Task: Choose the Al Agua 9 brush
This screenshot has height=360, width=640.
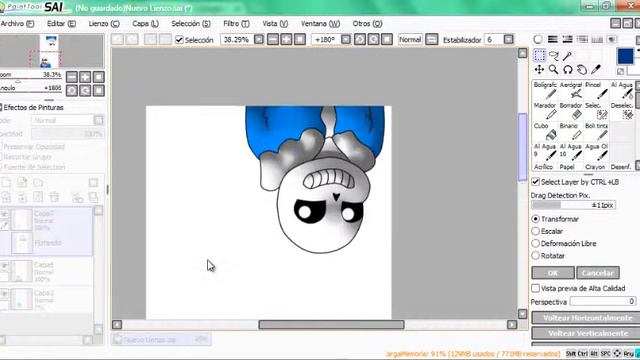Action: click(x=545, y=152)
